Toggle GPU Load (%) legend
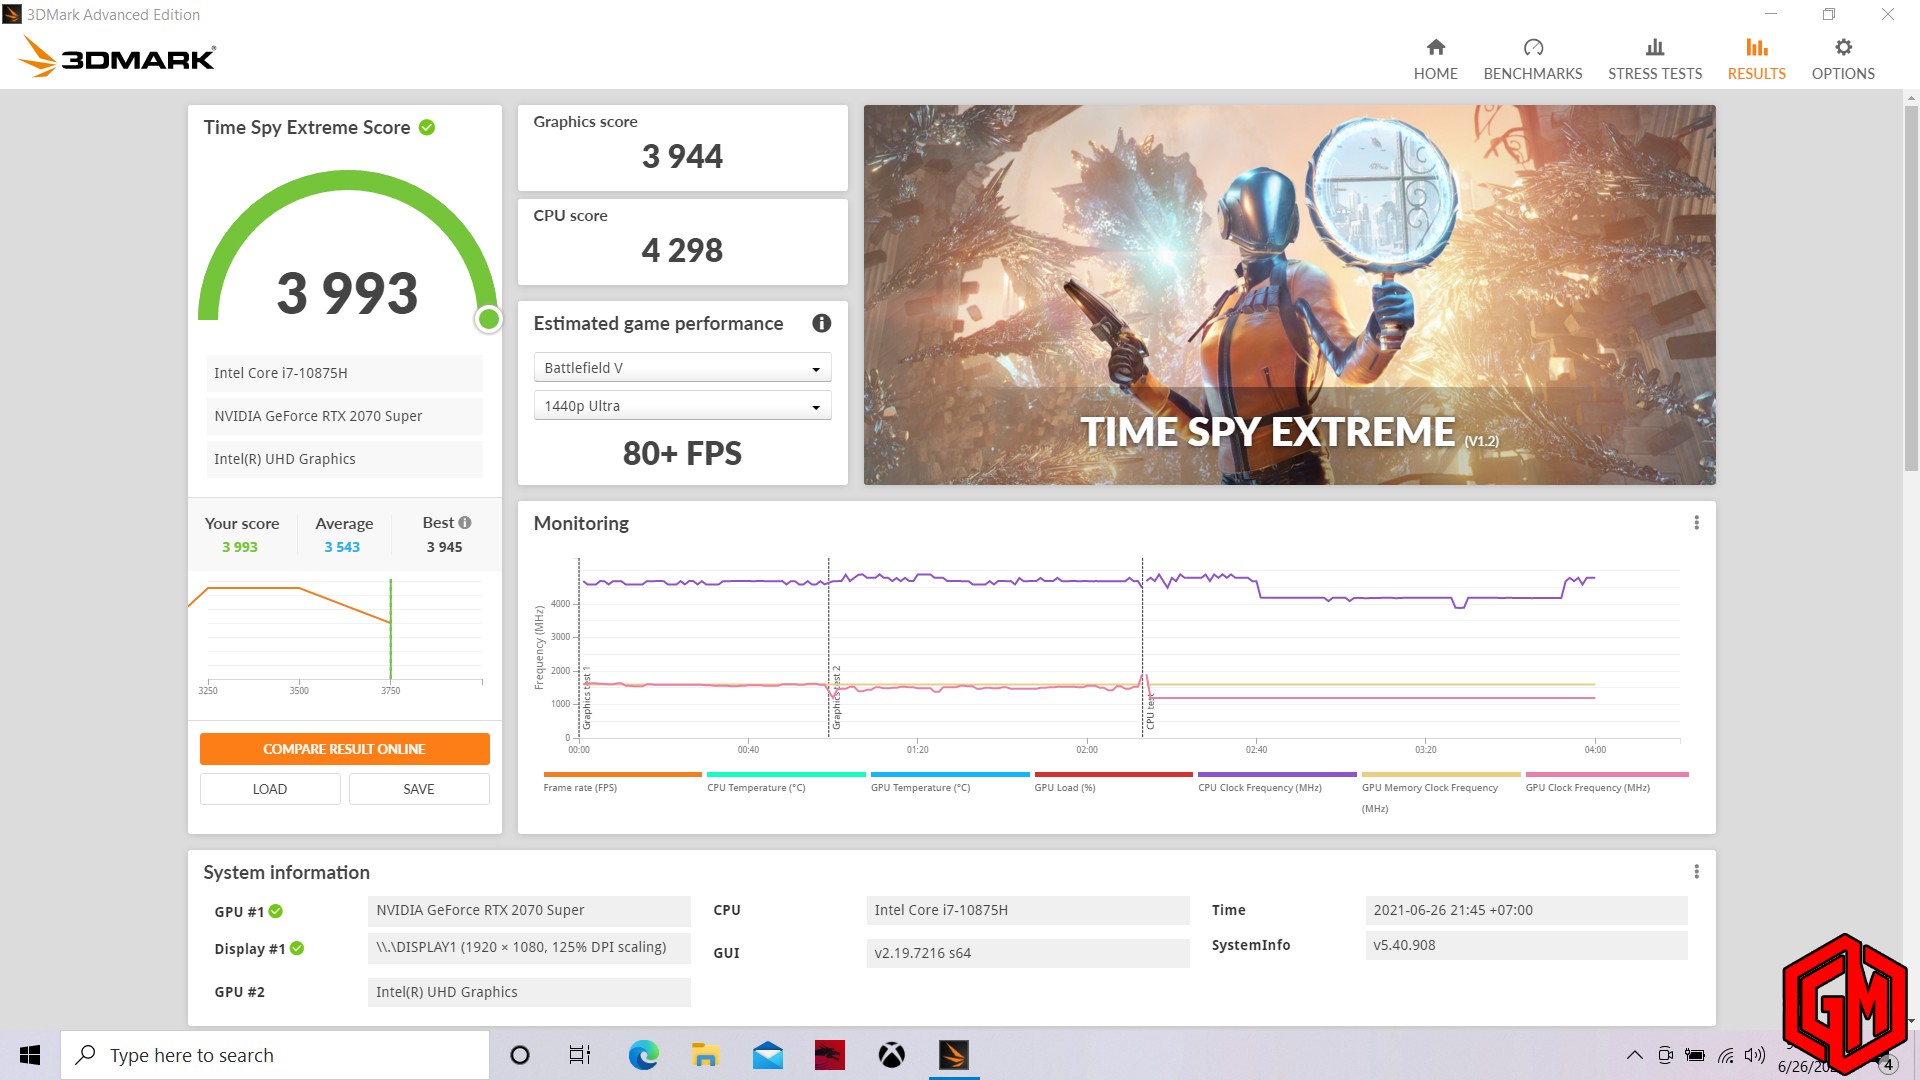1920x1080 pixels. tap(1113, 782)
